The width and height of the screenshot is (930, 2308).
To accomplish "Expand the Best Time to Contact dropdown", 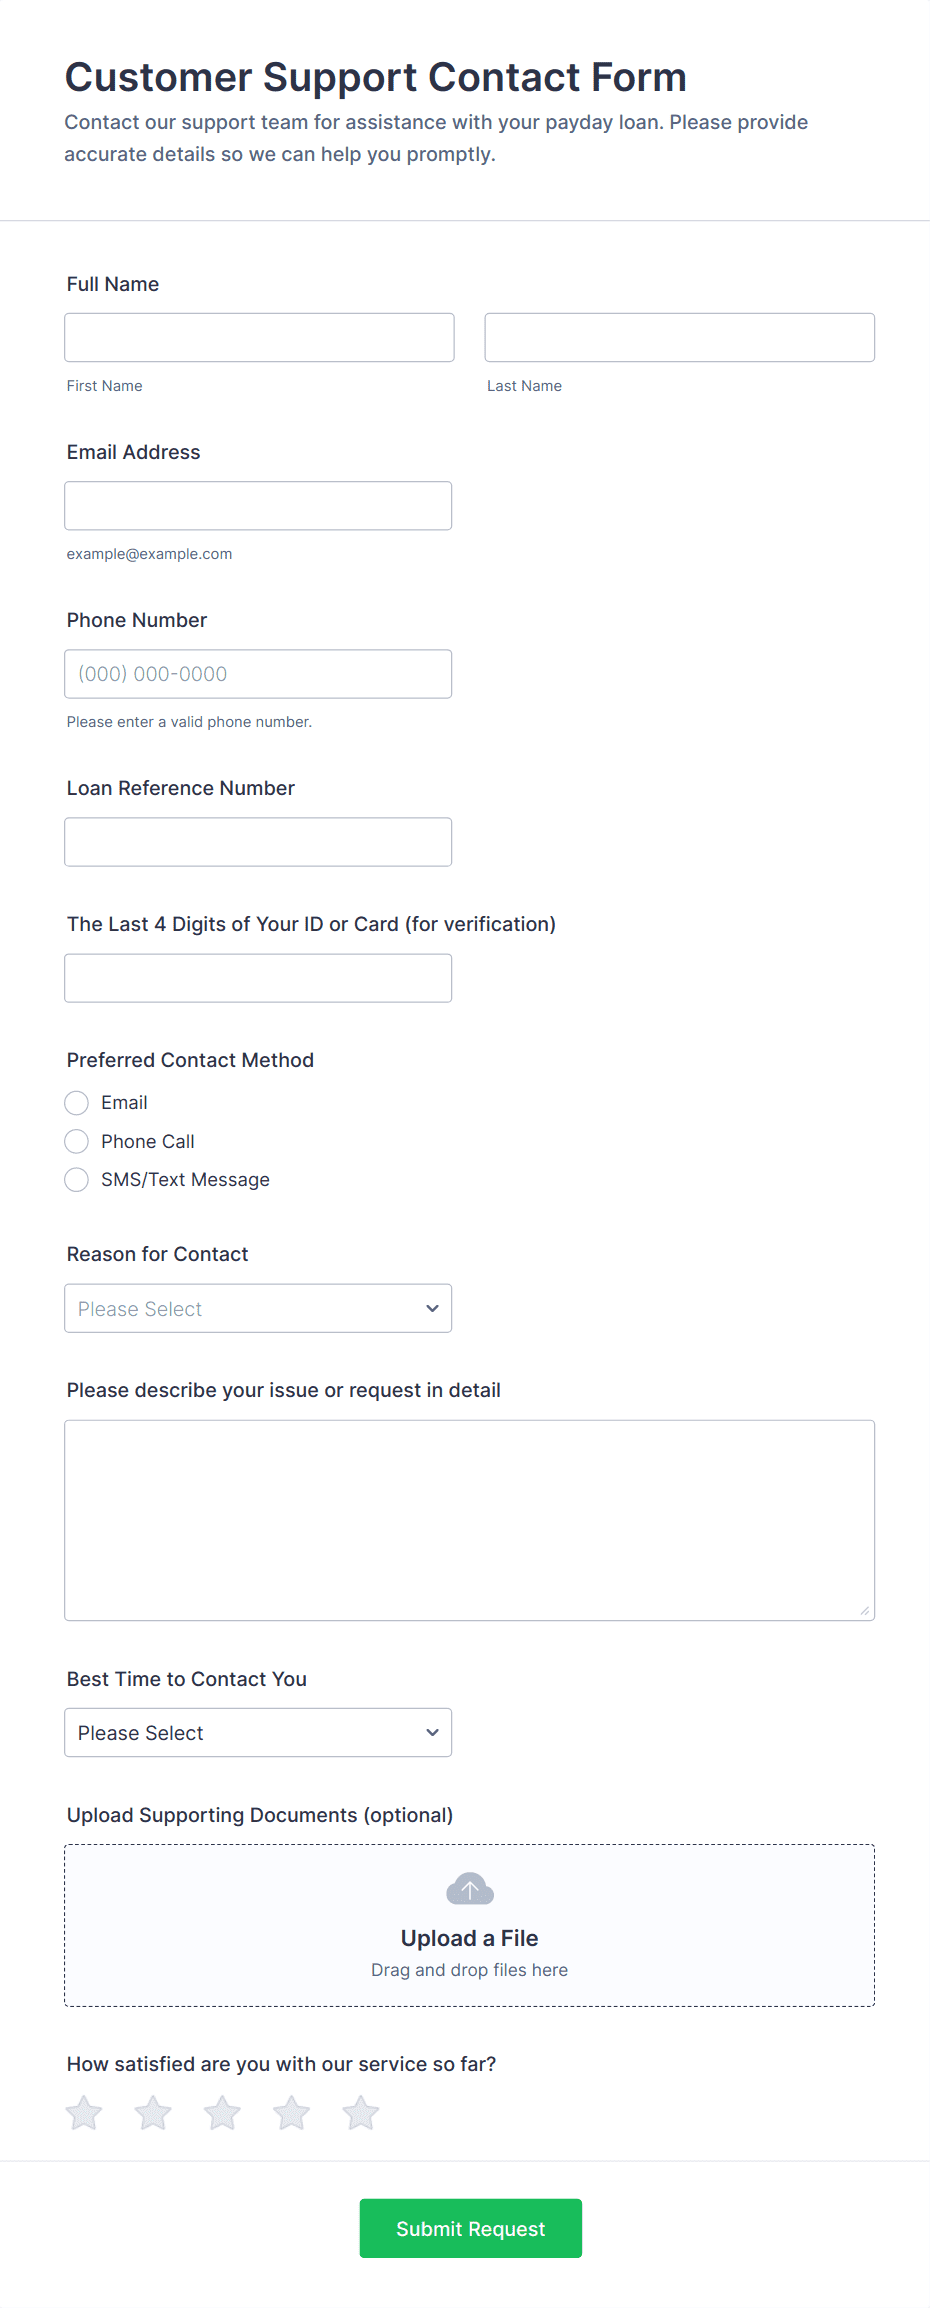I will coord(258,1732).
